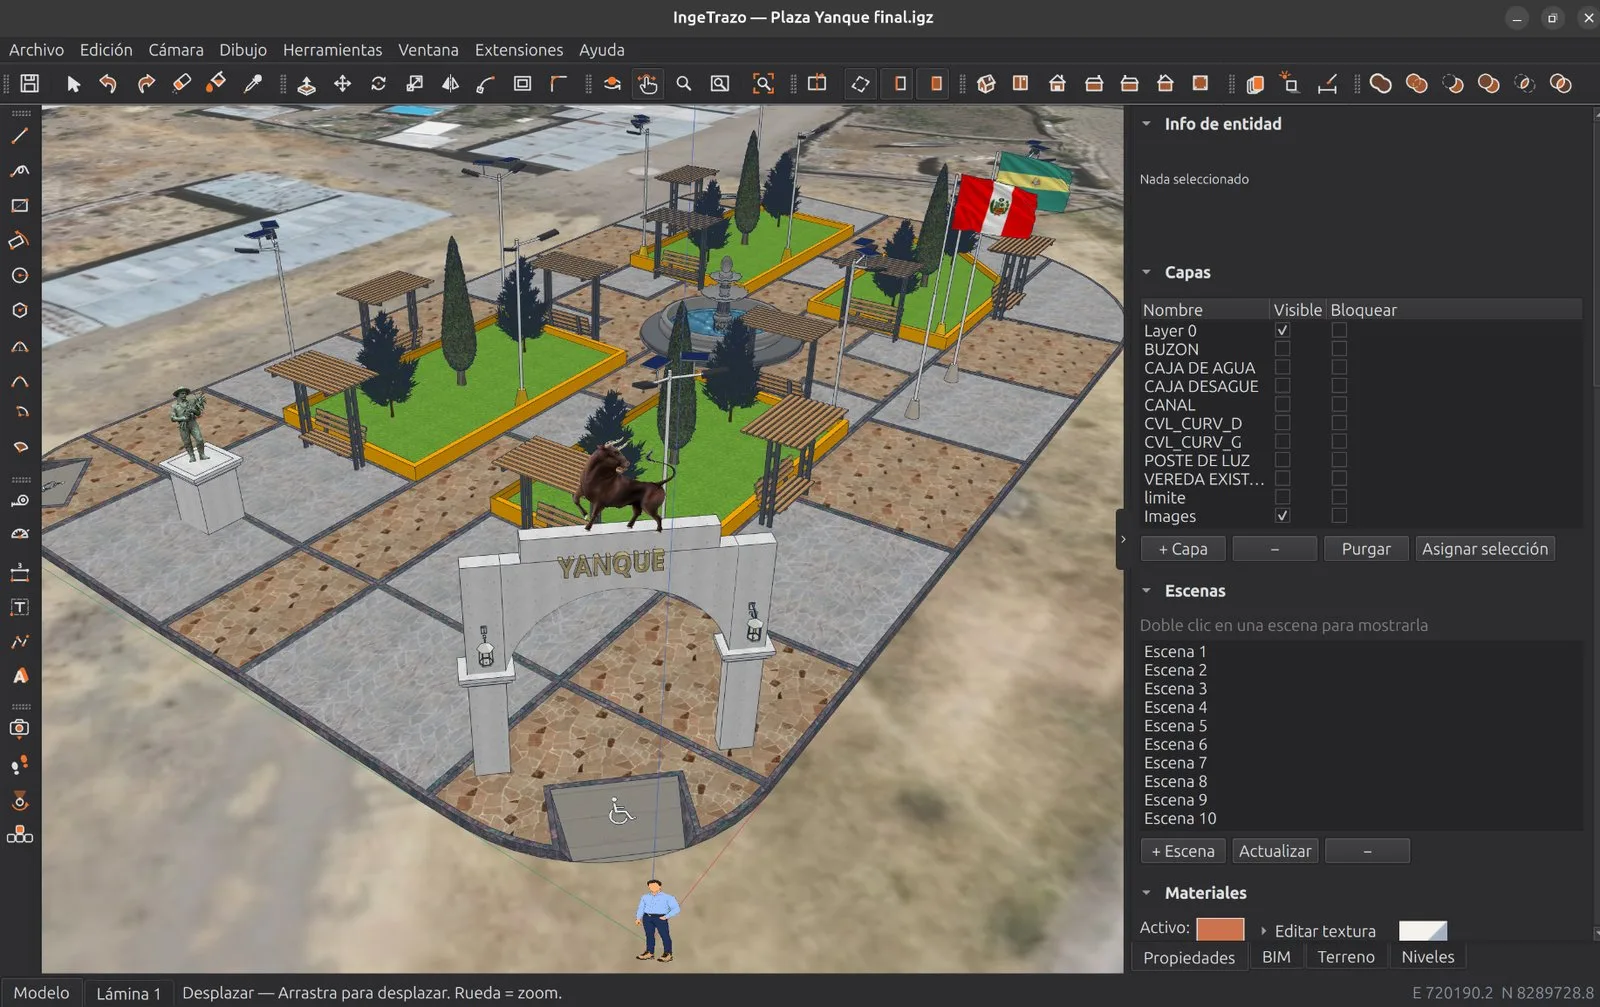Choose the Orbit camera tool
Viewport: 1600px width, 1007px height.
pos(612,84)
